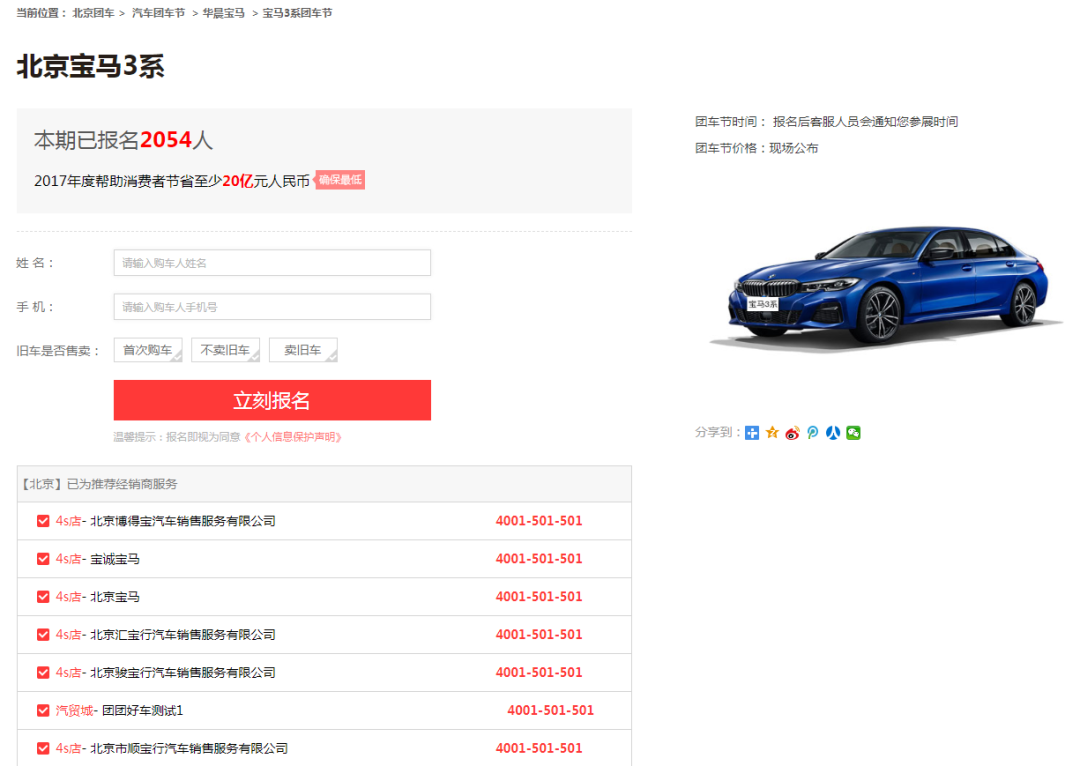Click the 2017年度帮助消费者节省 savings text
1080x766 pixels.
[x=172, y=182]
